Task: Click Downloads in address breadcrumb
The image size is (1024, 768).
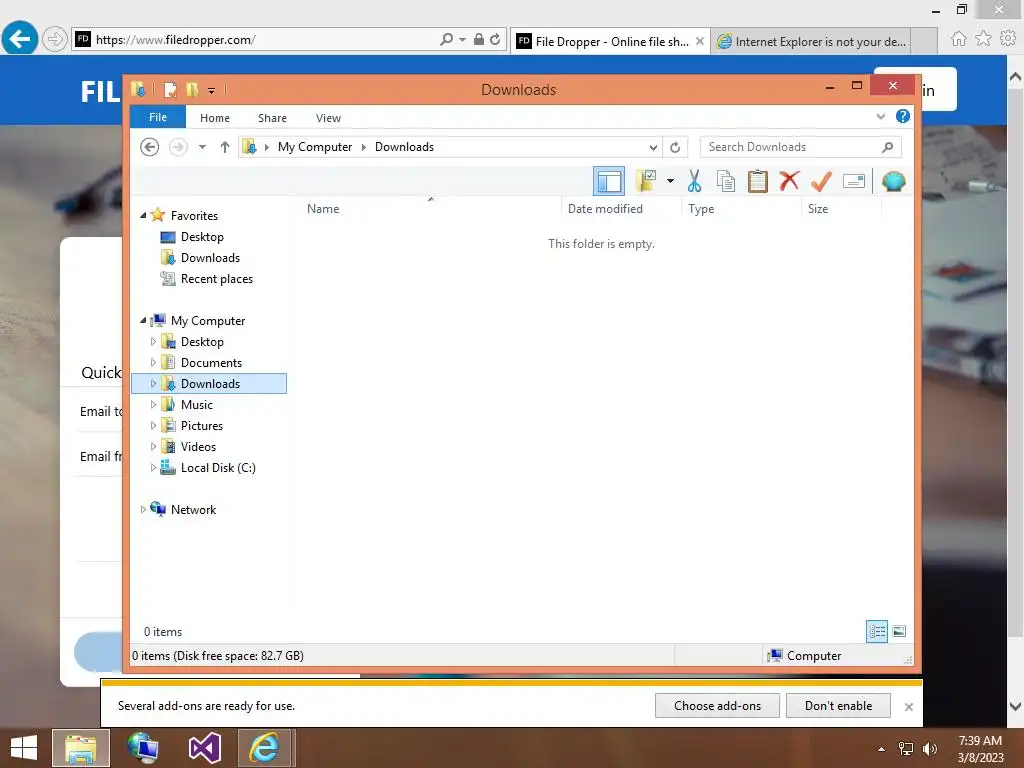Action: pos(404,147)
